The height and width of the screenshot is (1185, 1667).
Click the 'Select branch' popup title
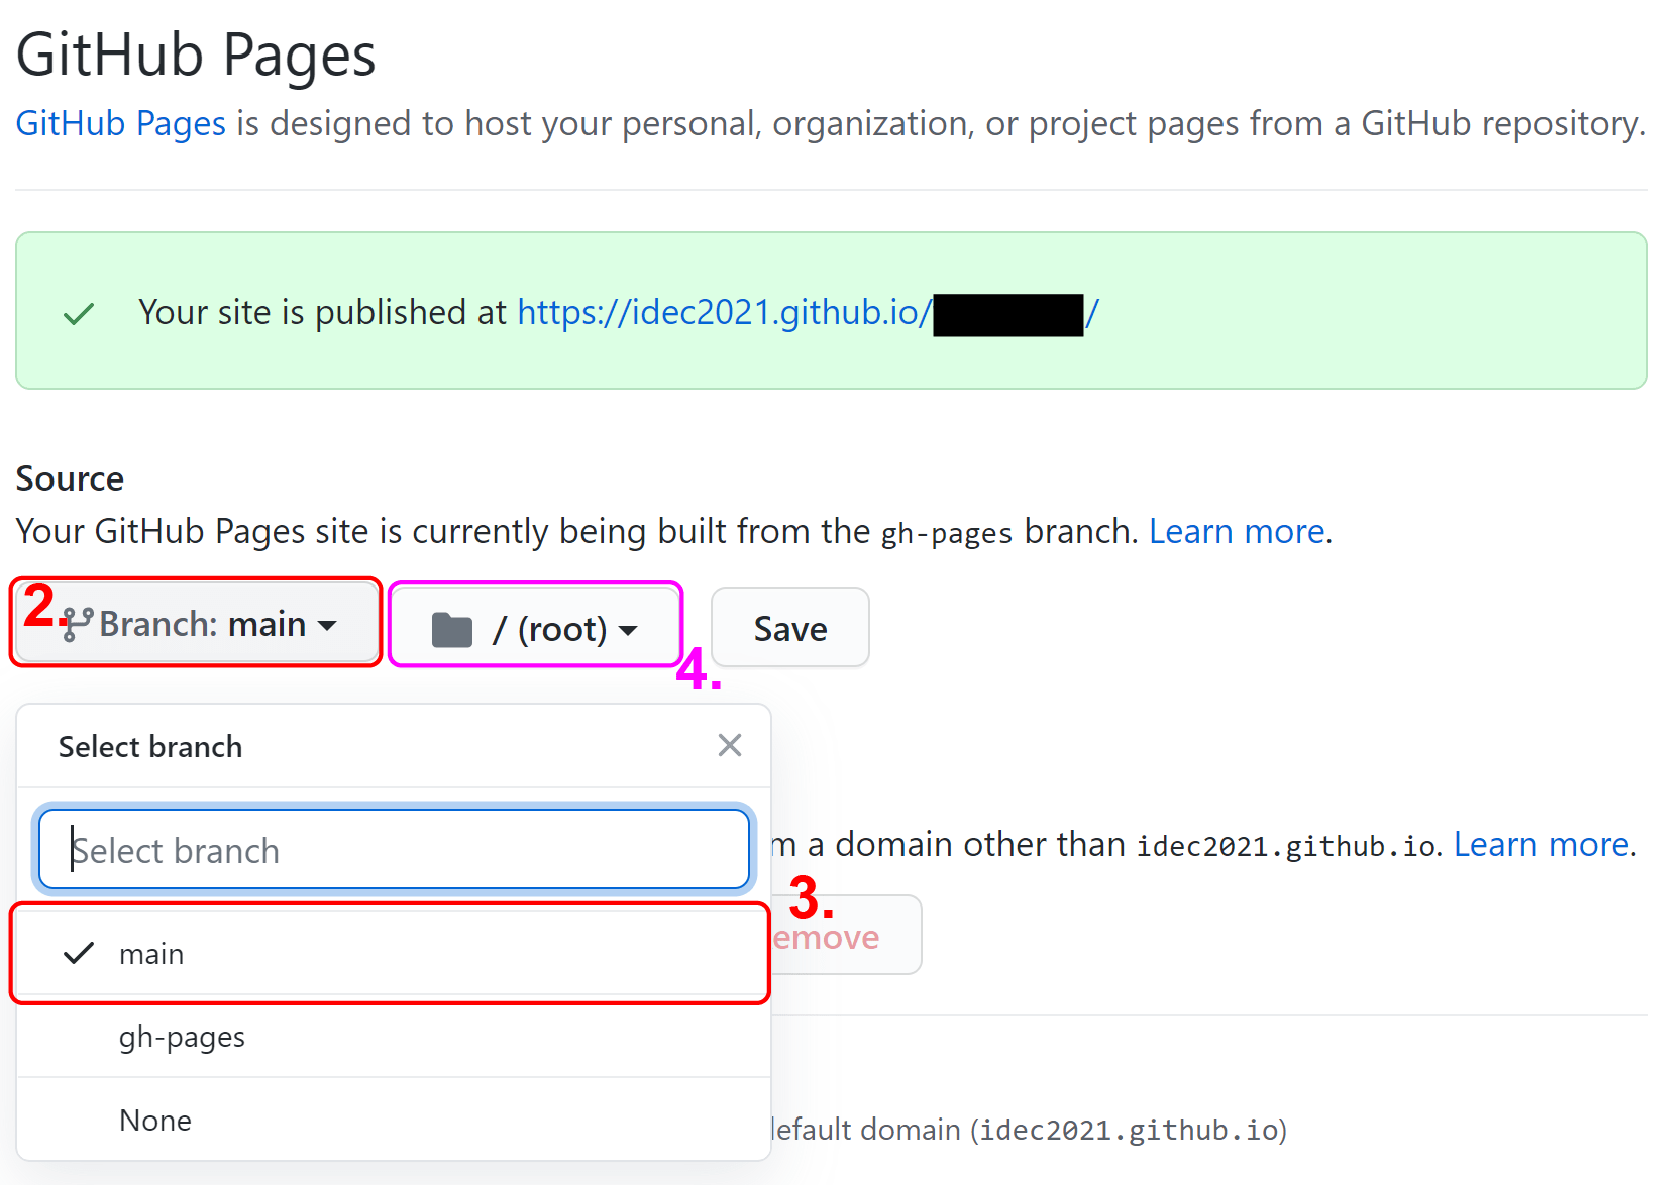tap(150, 747)
